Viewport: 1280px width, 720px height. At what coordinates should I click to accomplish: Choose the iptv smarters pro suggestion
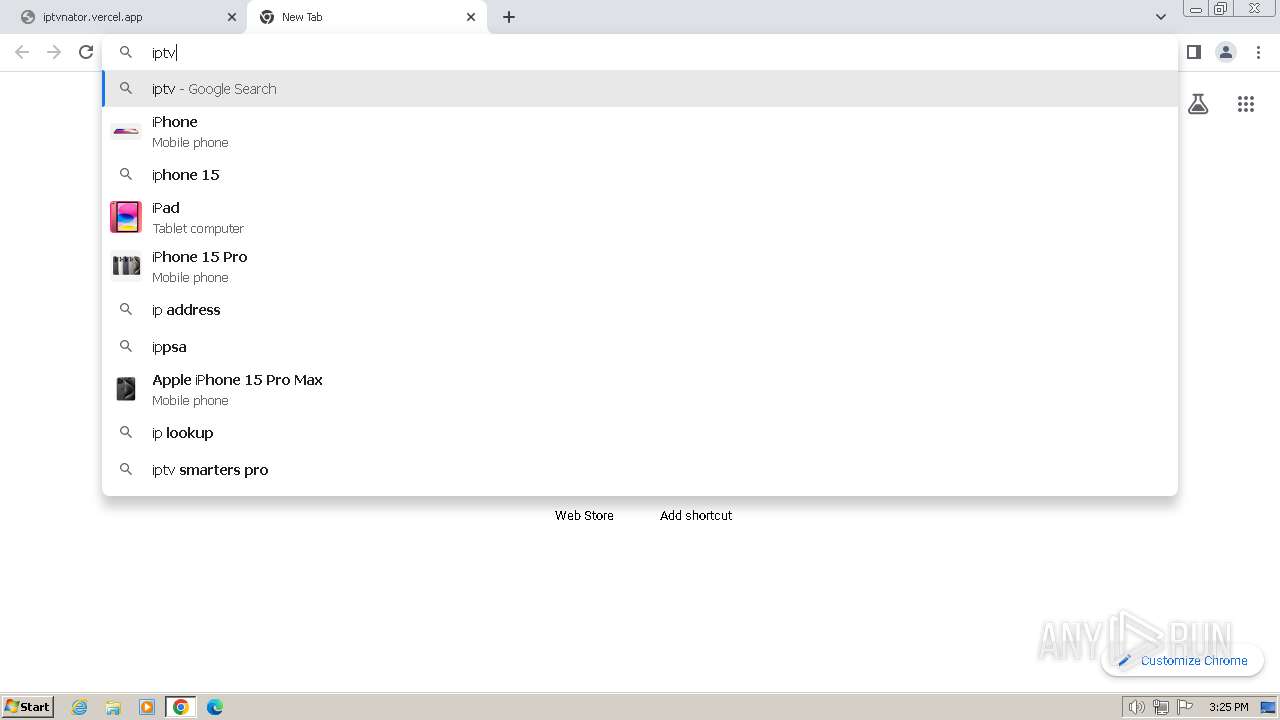pos(640,470)
